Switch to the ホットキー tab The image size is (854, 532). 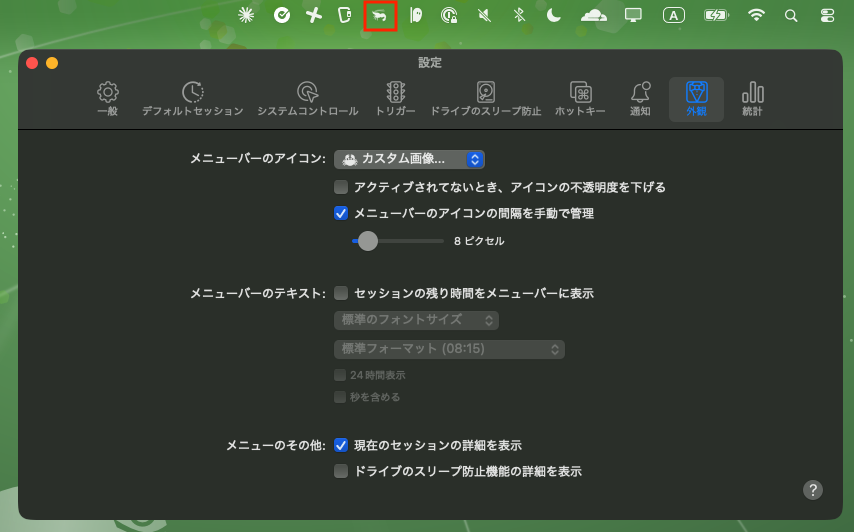coord(580,99)
